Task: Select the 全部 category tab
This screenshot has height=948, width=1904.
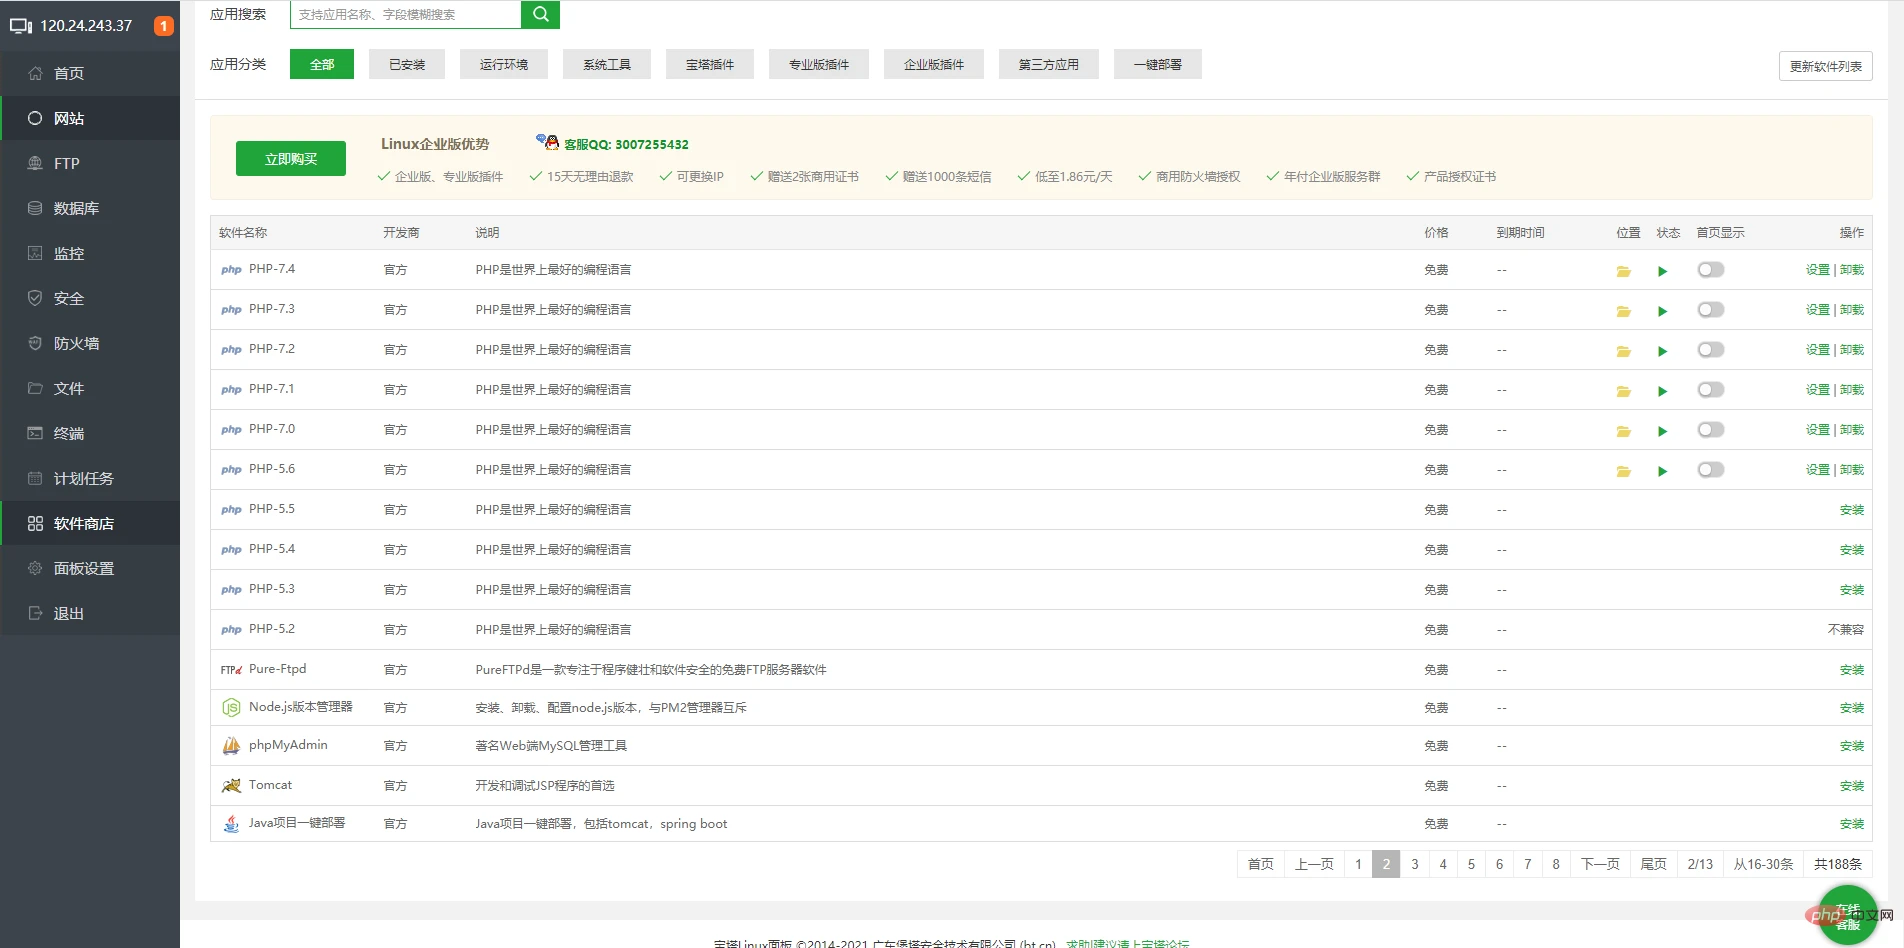Action: coord(322,64)
